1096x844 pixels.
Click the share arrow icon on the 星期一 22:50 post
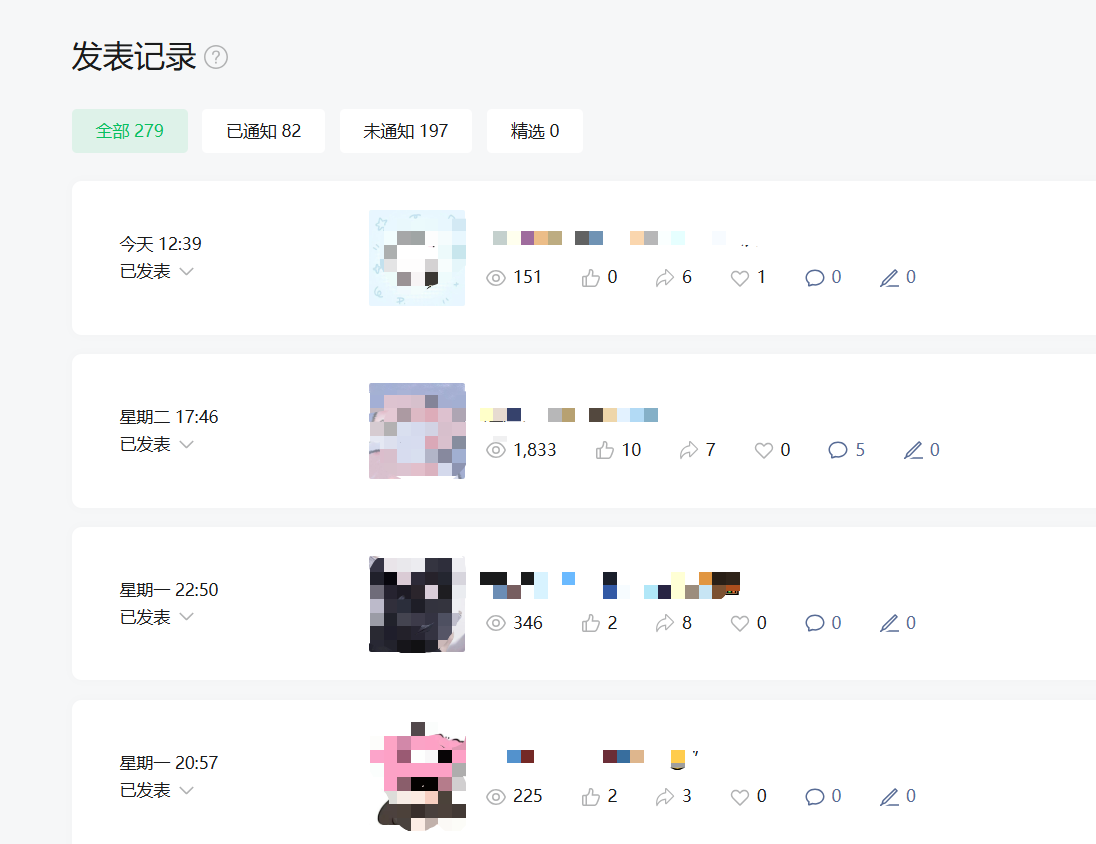point(665,623)
